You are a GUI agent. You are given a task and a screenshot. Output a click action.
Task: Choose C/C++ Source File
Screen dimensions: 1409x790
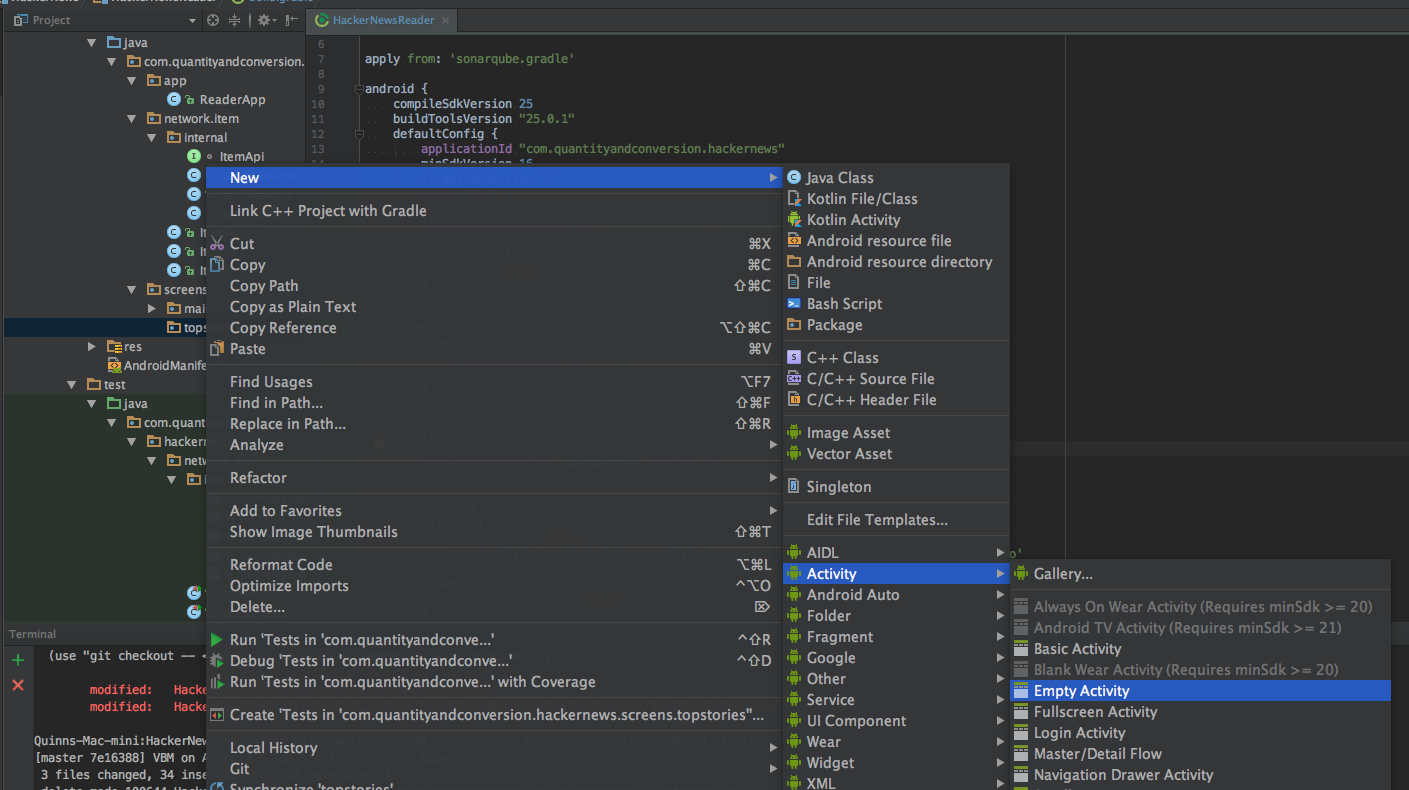(895, 379)
